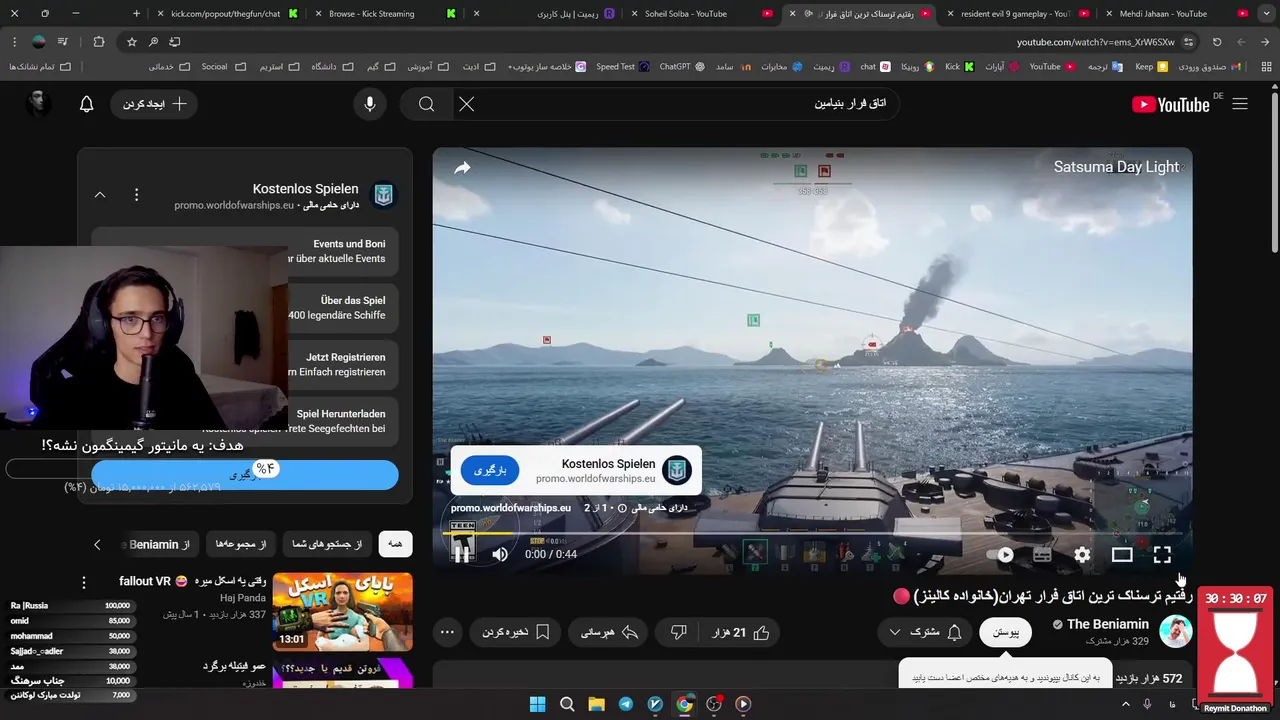1280x720 pixels.
Task: Mute the video player volume
Action: [500, 554]
